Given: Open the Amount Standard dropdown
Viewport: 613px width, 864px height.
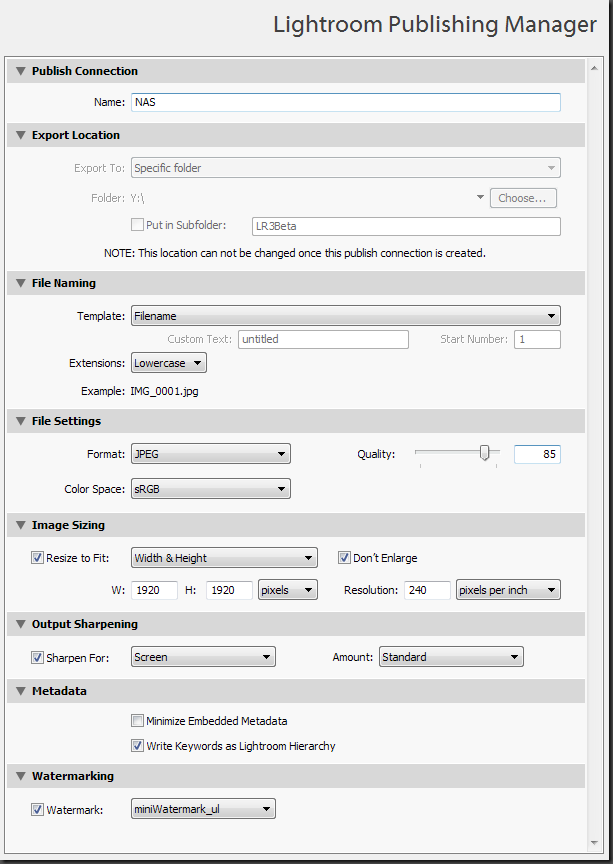Looking at the screenshot, I should click(x=451, y=657).
